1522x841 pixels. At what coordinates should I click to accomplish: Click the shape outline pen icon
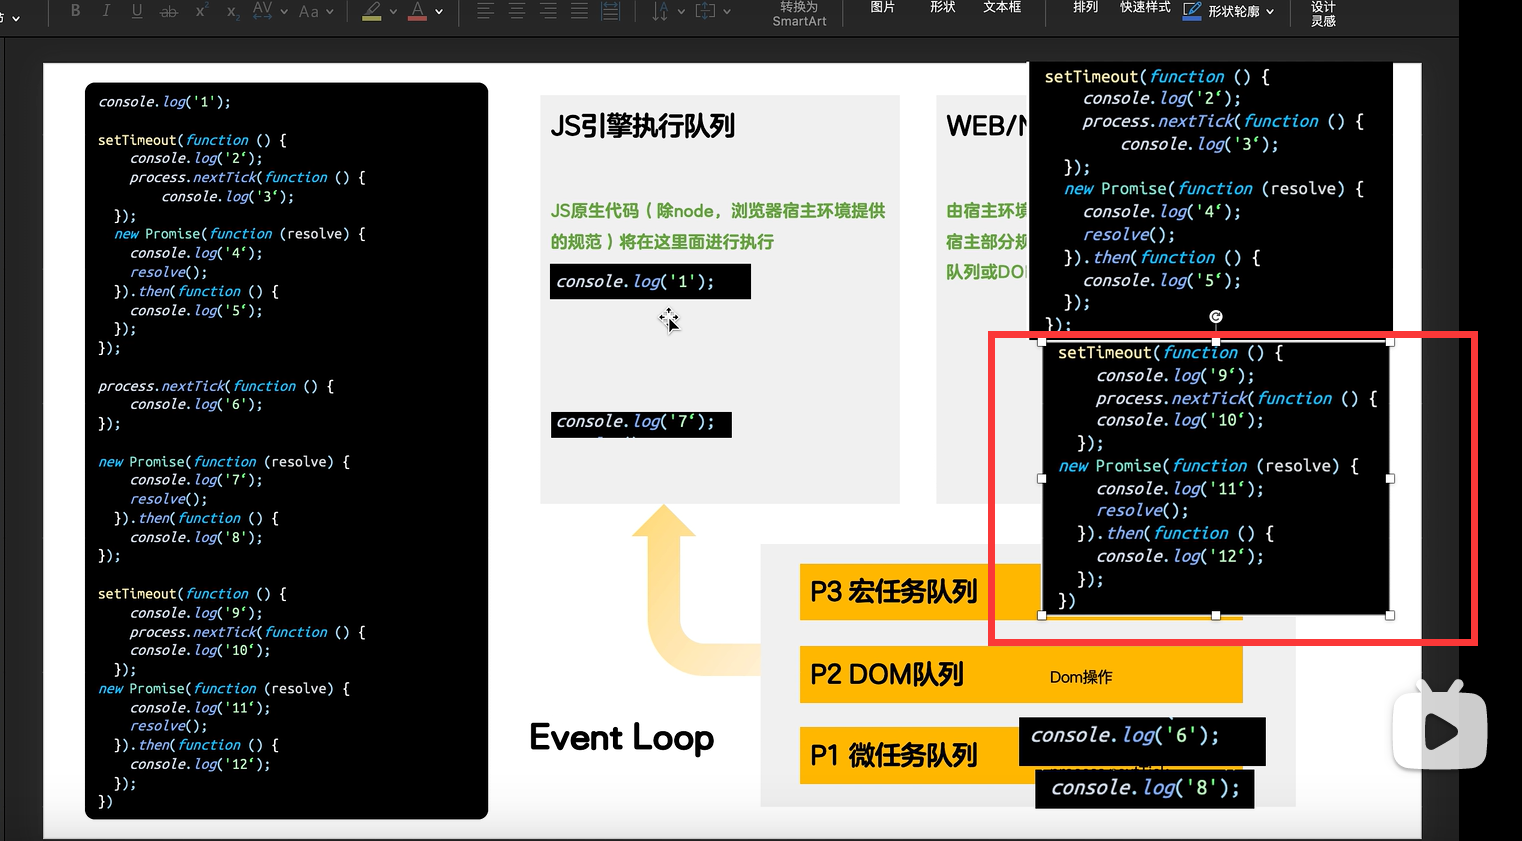(x=1192, y=11)
